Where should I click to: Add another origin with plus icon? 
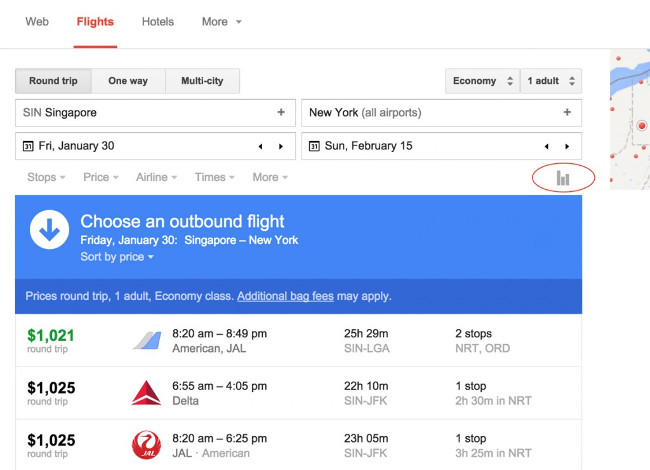click(x=281, y=113)
